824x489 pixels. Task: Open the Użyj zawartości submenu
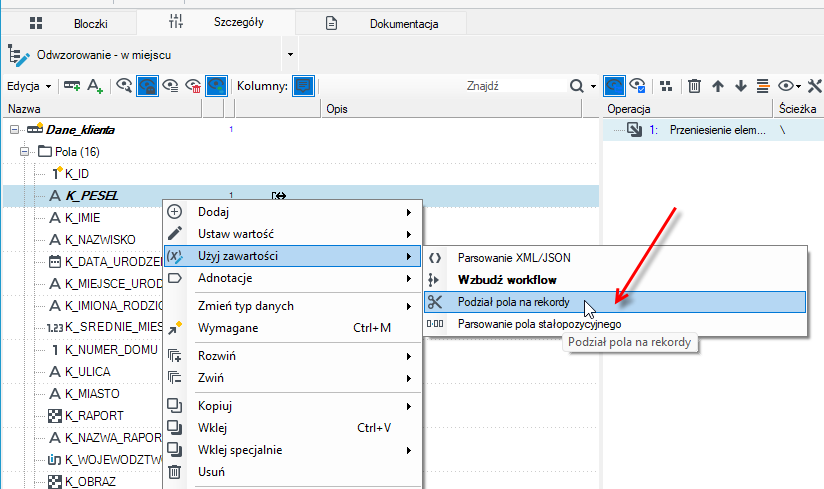tap(292, 256)
